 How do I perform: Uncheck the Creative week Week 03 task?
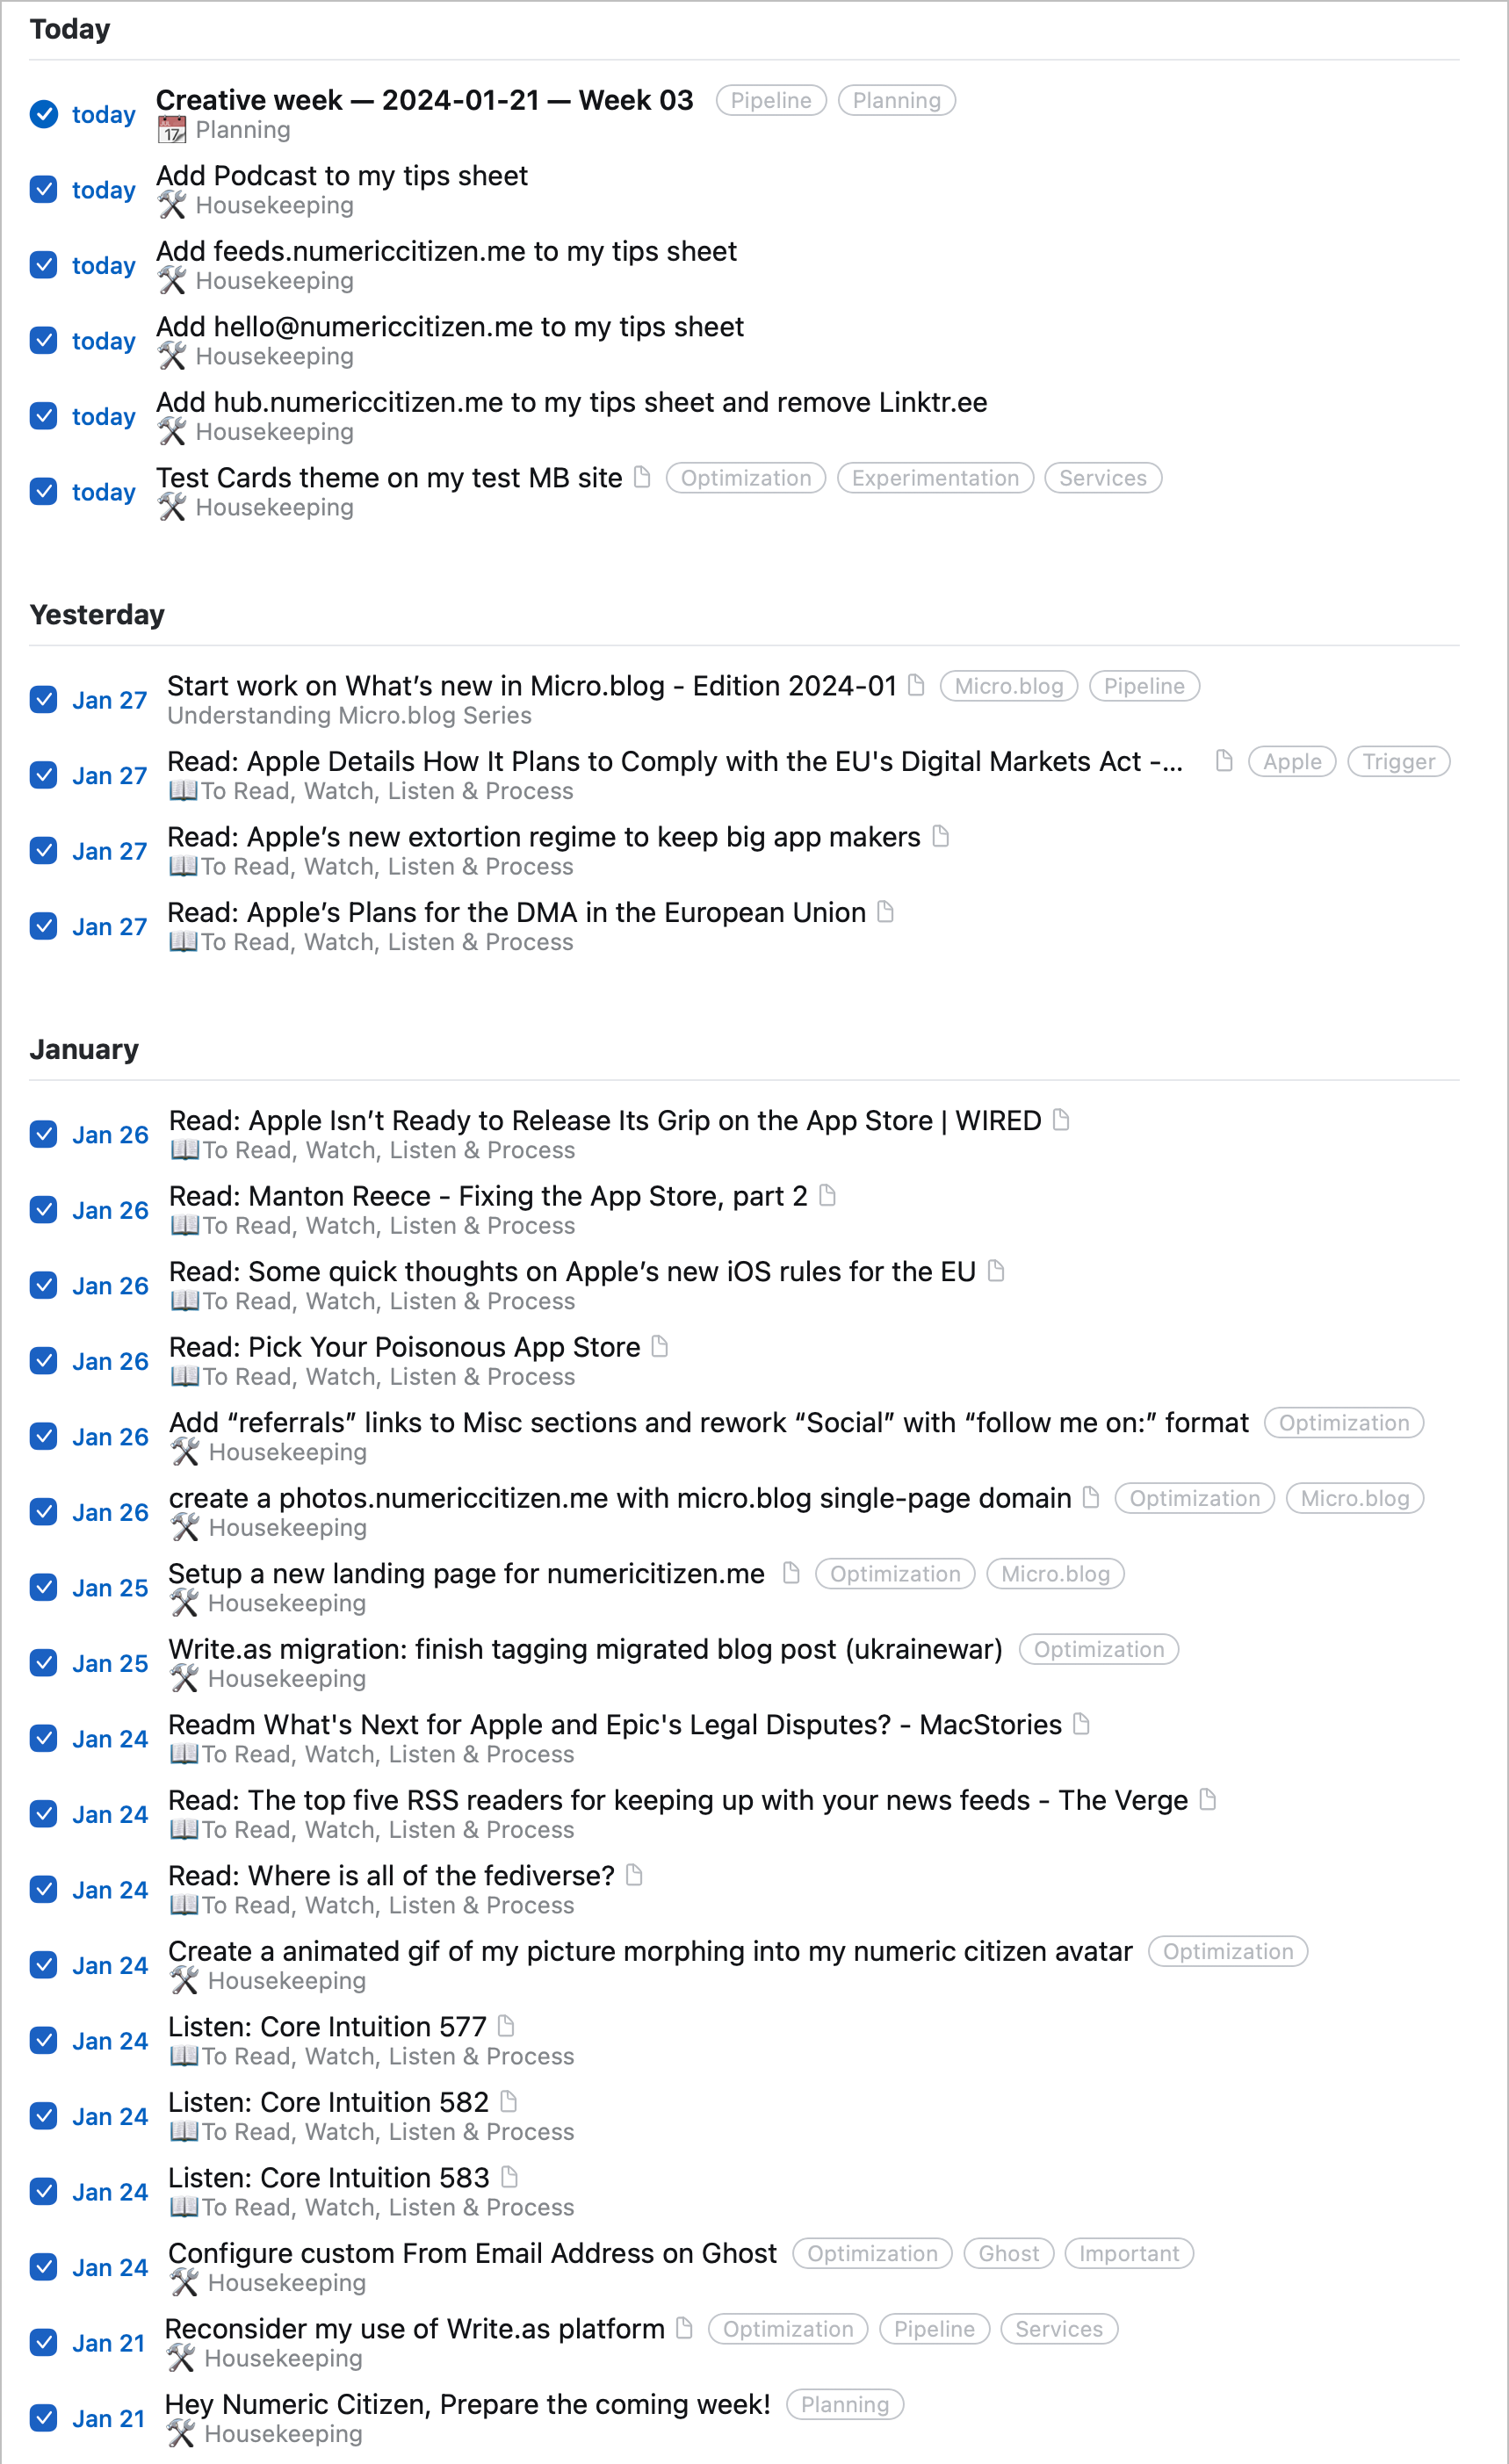click(x=44, y=114)
